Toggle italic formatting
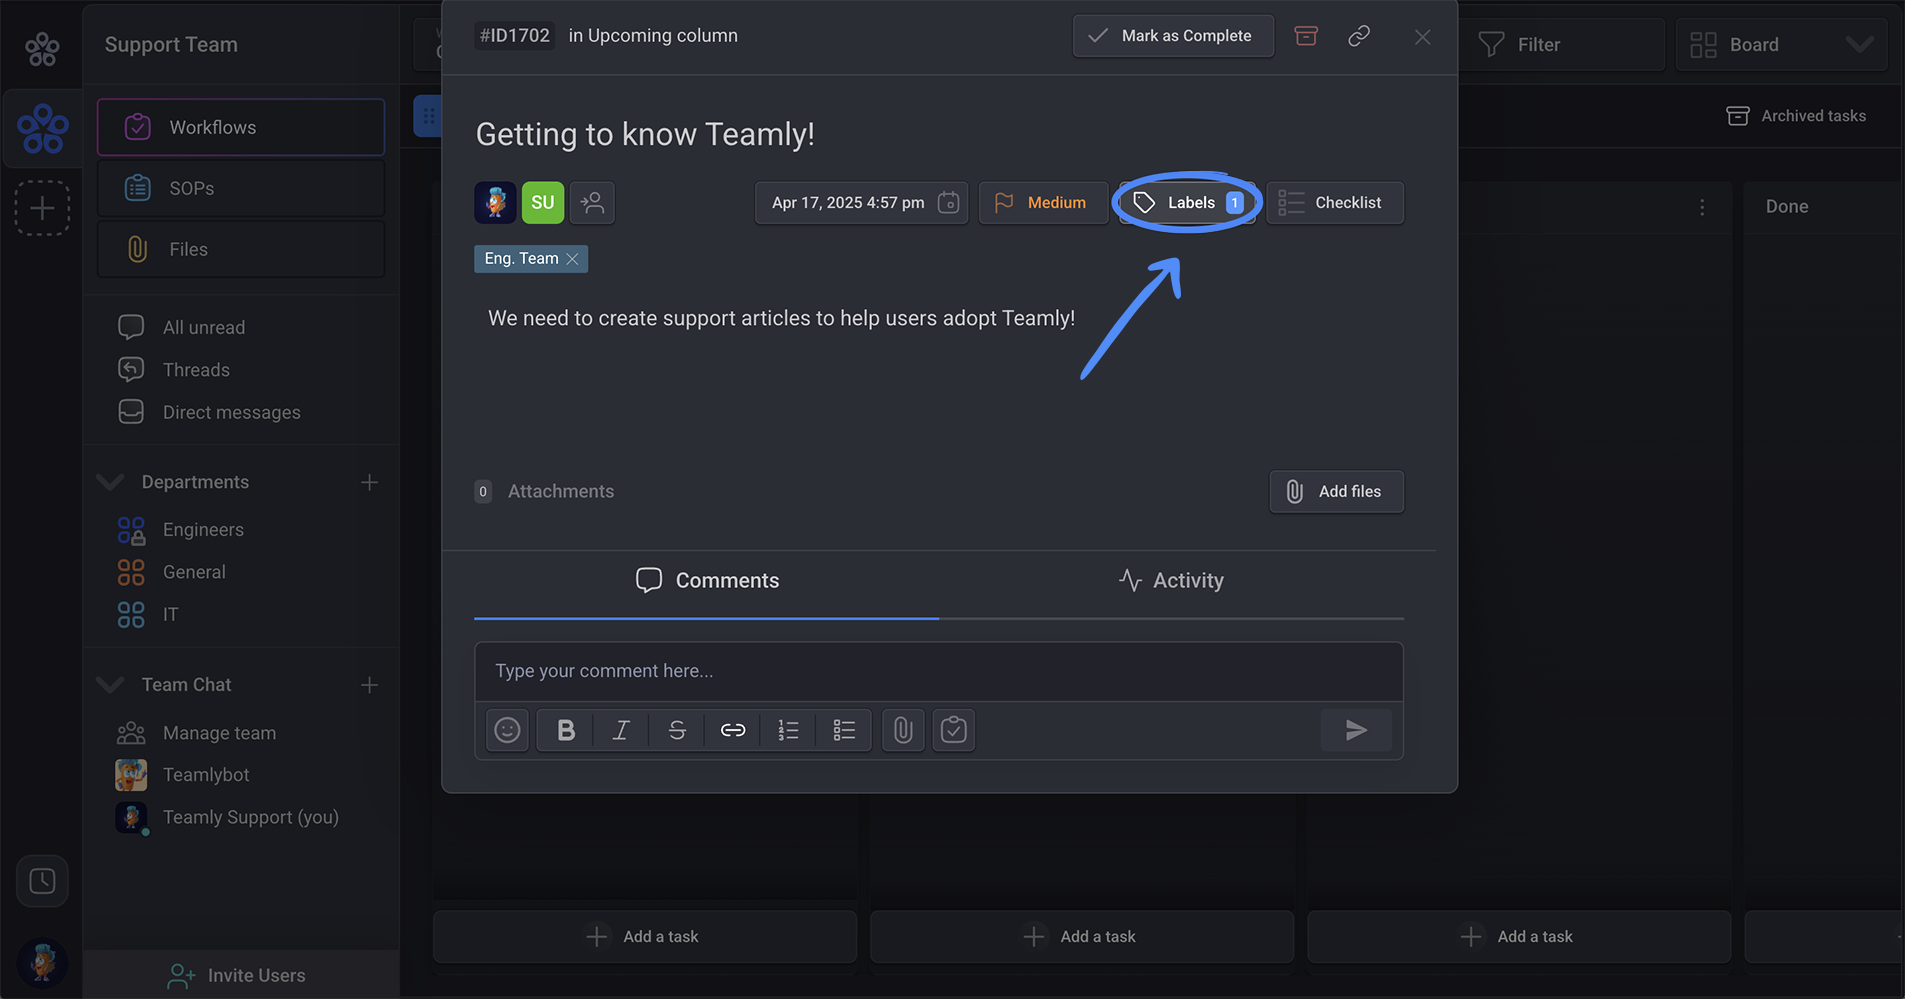 coord(621,730)
